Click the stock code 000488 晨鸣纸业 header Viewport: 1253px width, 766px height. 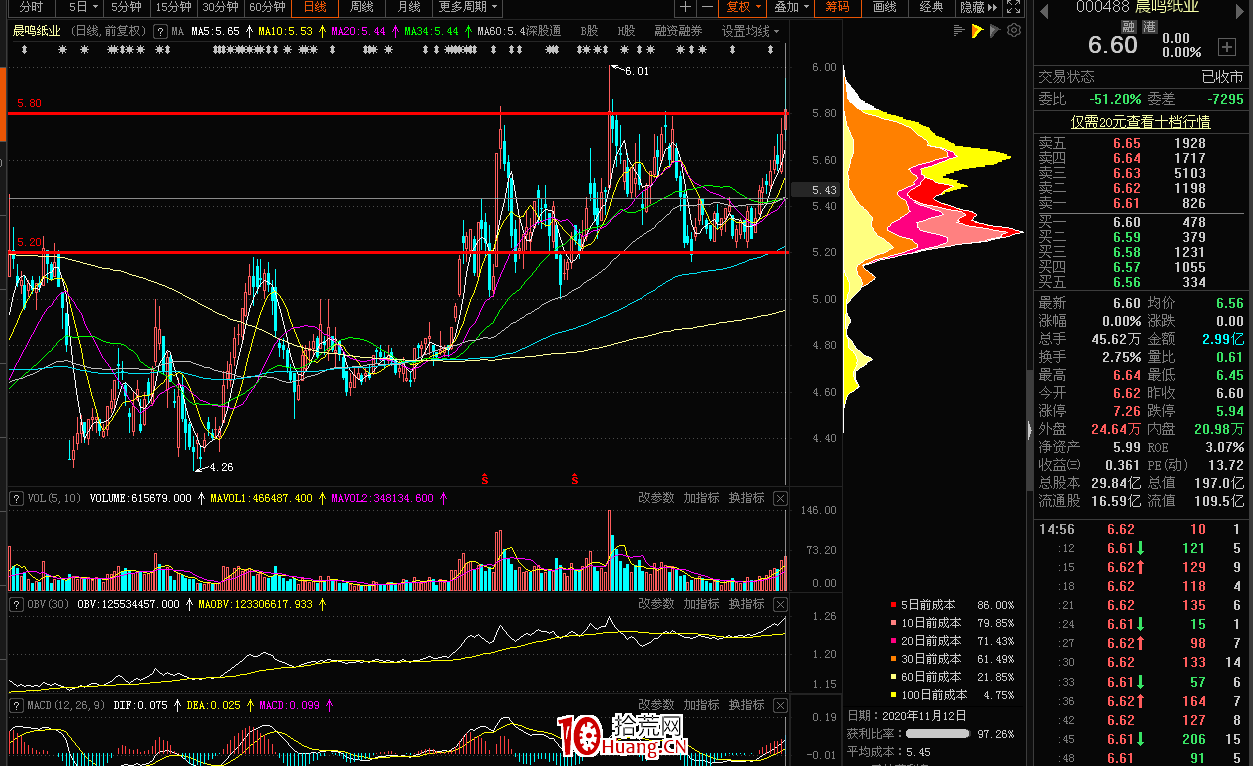[1137, 8]
